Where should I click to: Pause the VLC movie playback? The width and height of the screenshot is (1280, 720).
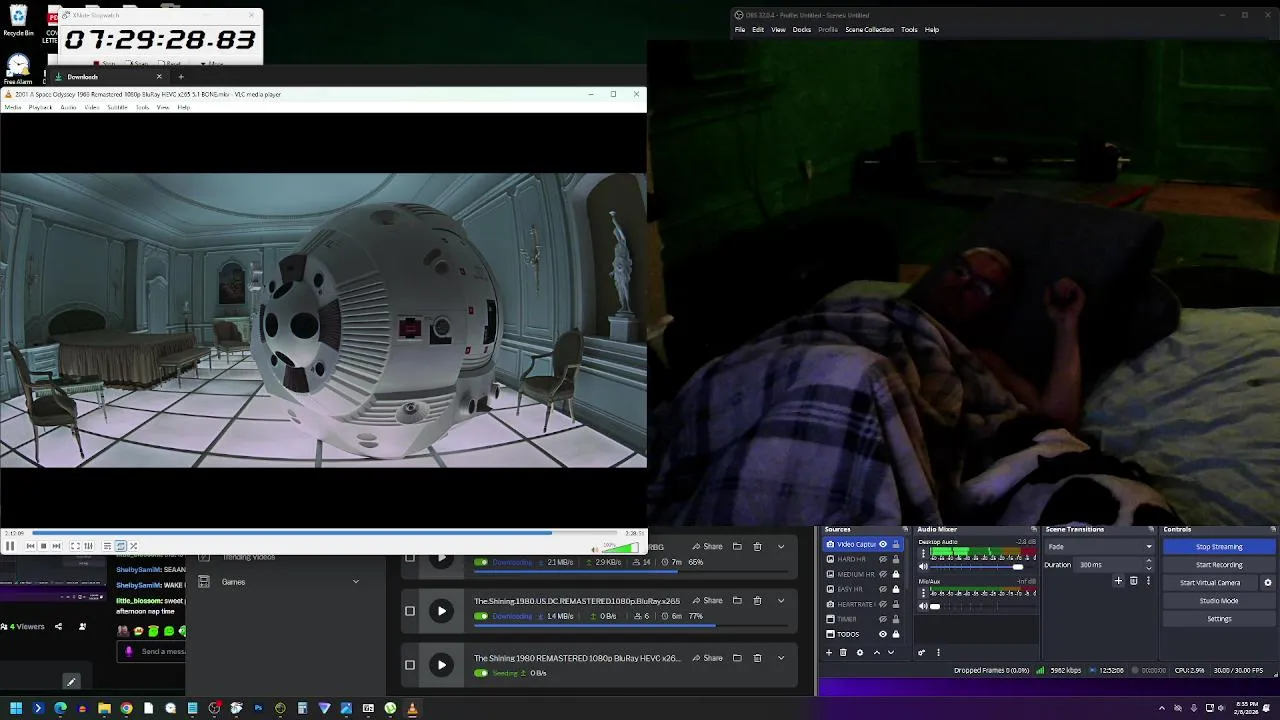coord(10,546)
